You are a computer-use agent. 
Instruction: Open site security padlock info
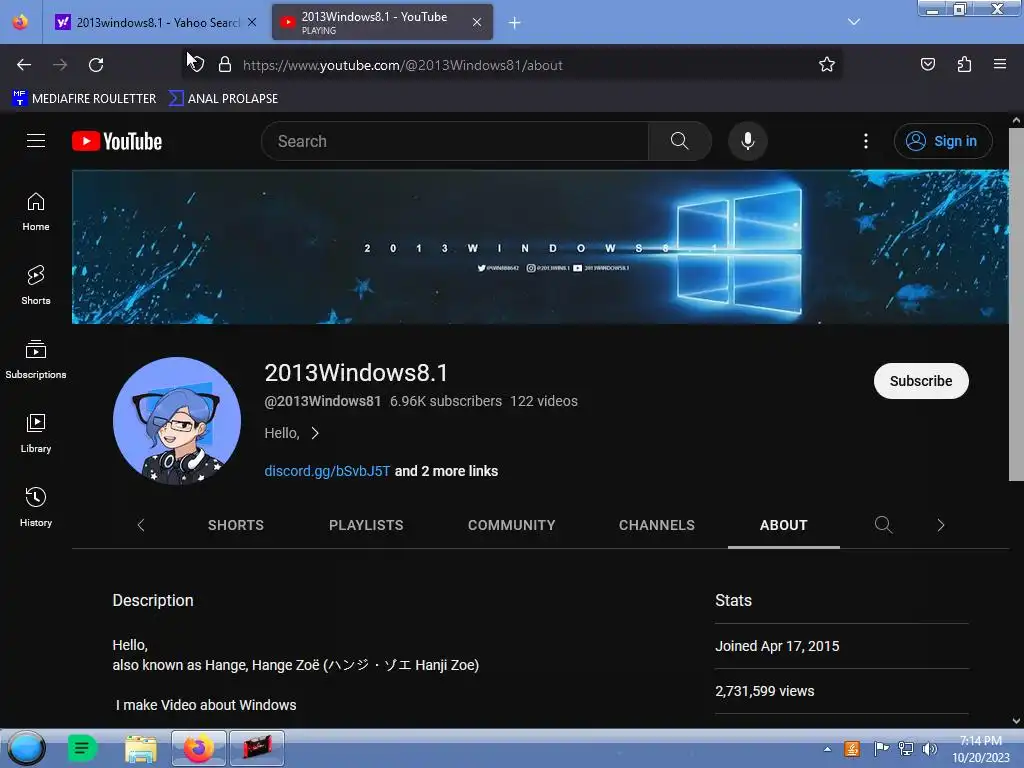tap(225, 65)
